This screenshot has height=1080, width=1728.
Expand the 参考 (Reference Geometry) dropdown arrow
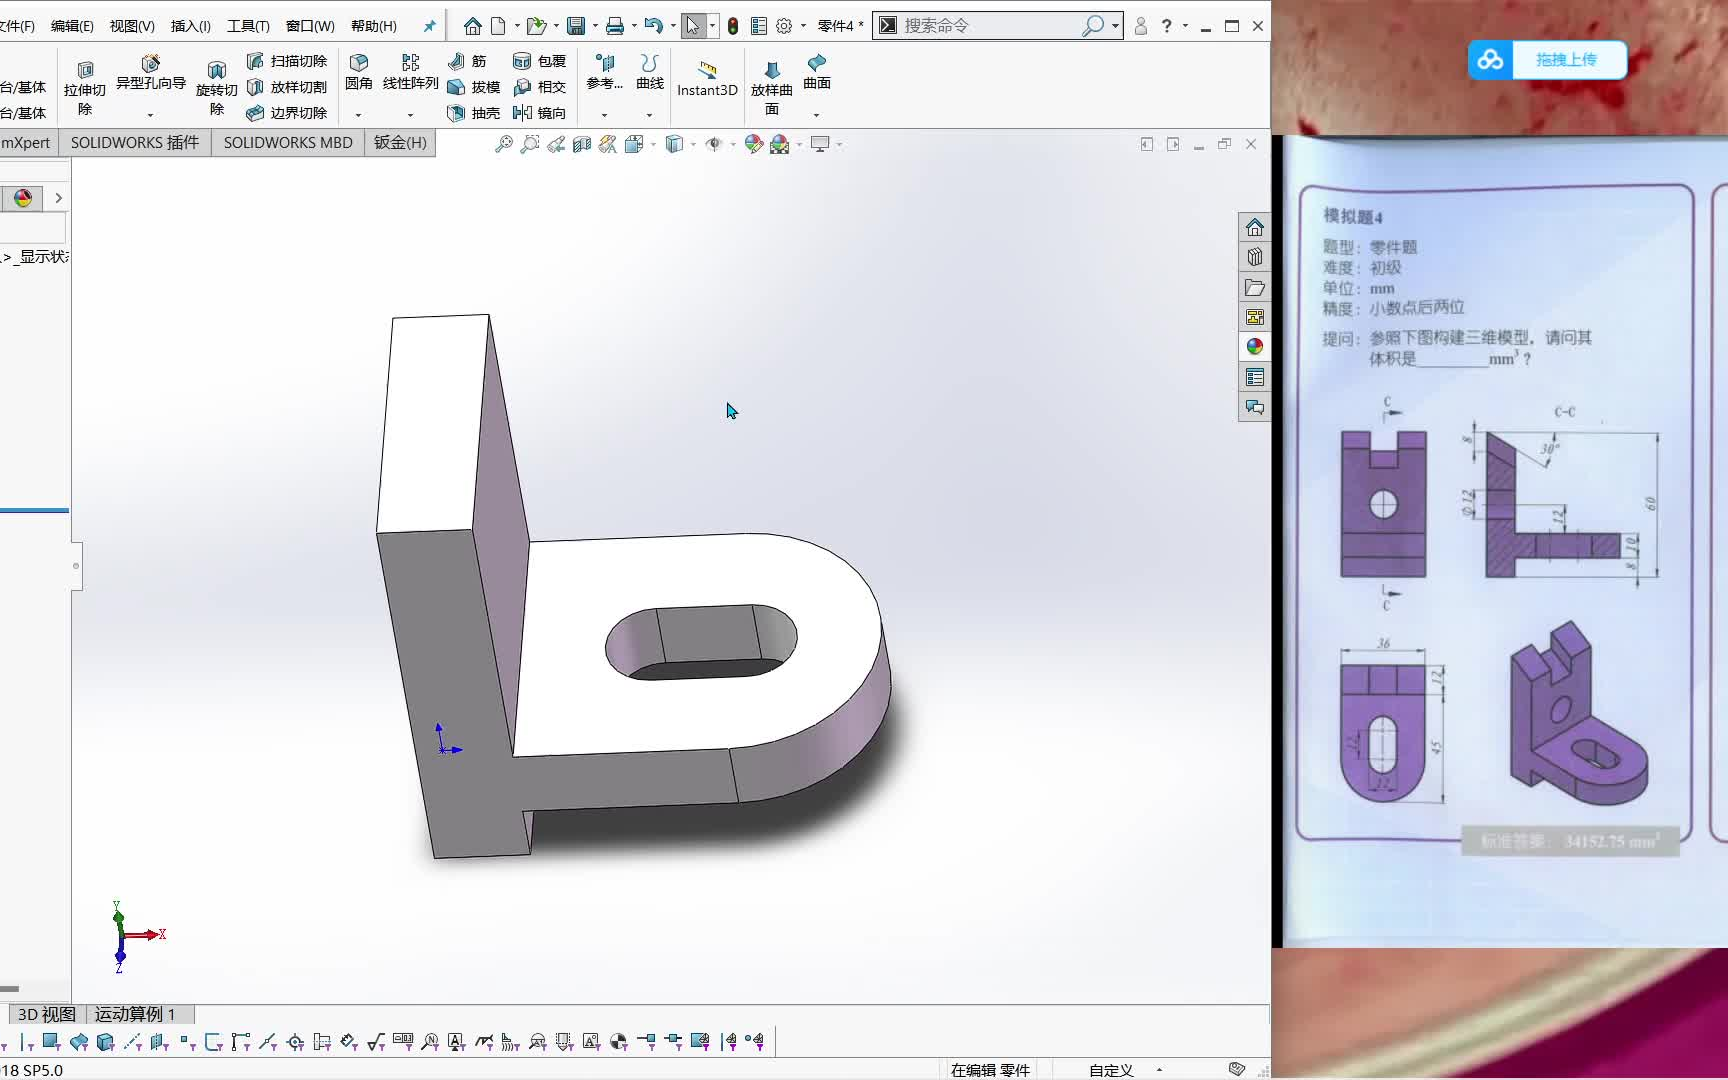(604, 113)
